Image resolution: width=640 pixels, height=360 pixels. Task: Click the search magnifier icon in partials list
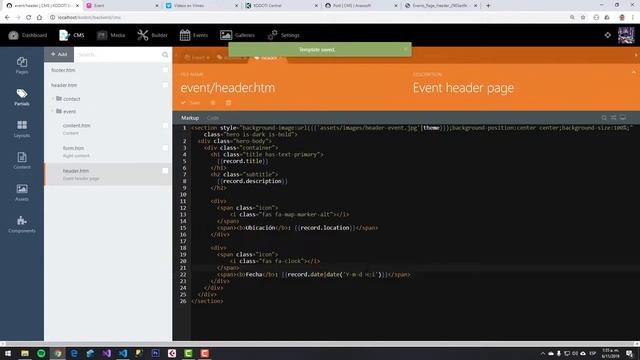[165, 55]
